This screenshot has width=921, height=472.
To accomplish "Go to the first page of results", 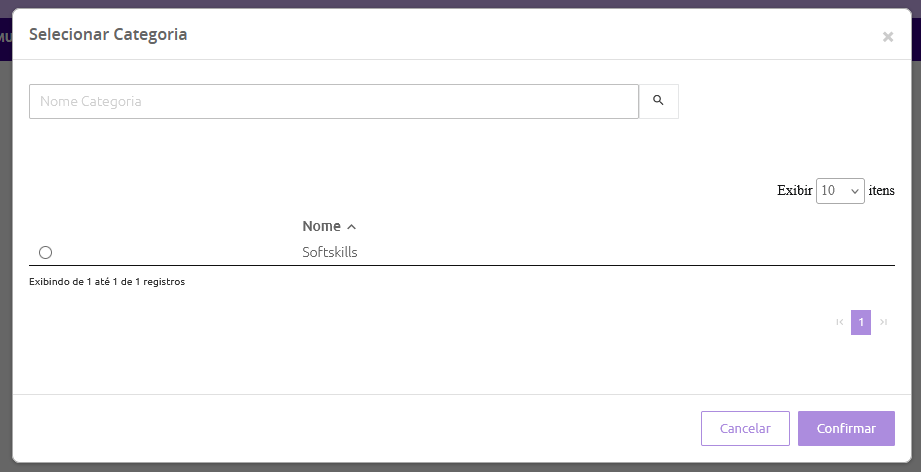I will [x=839, y=322].
